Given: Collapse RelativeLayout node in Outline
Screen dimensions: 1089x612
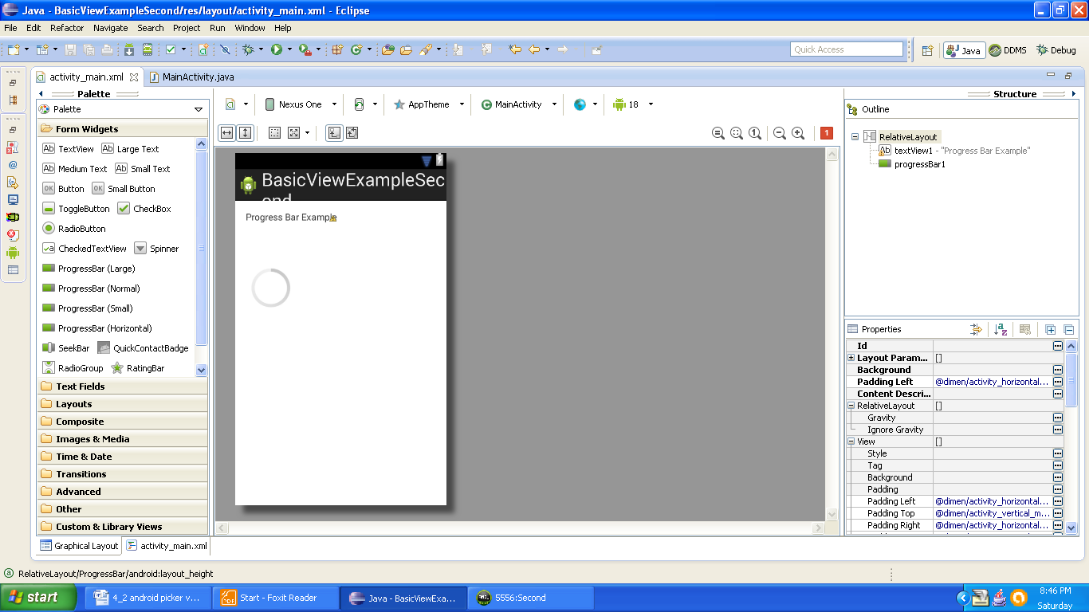Looking at the screenshot, I should pos(855,137).
